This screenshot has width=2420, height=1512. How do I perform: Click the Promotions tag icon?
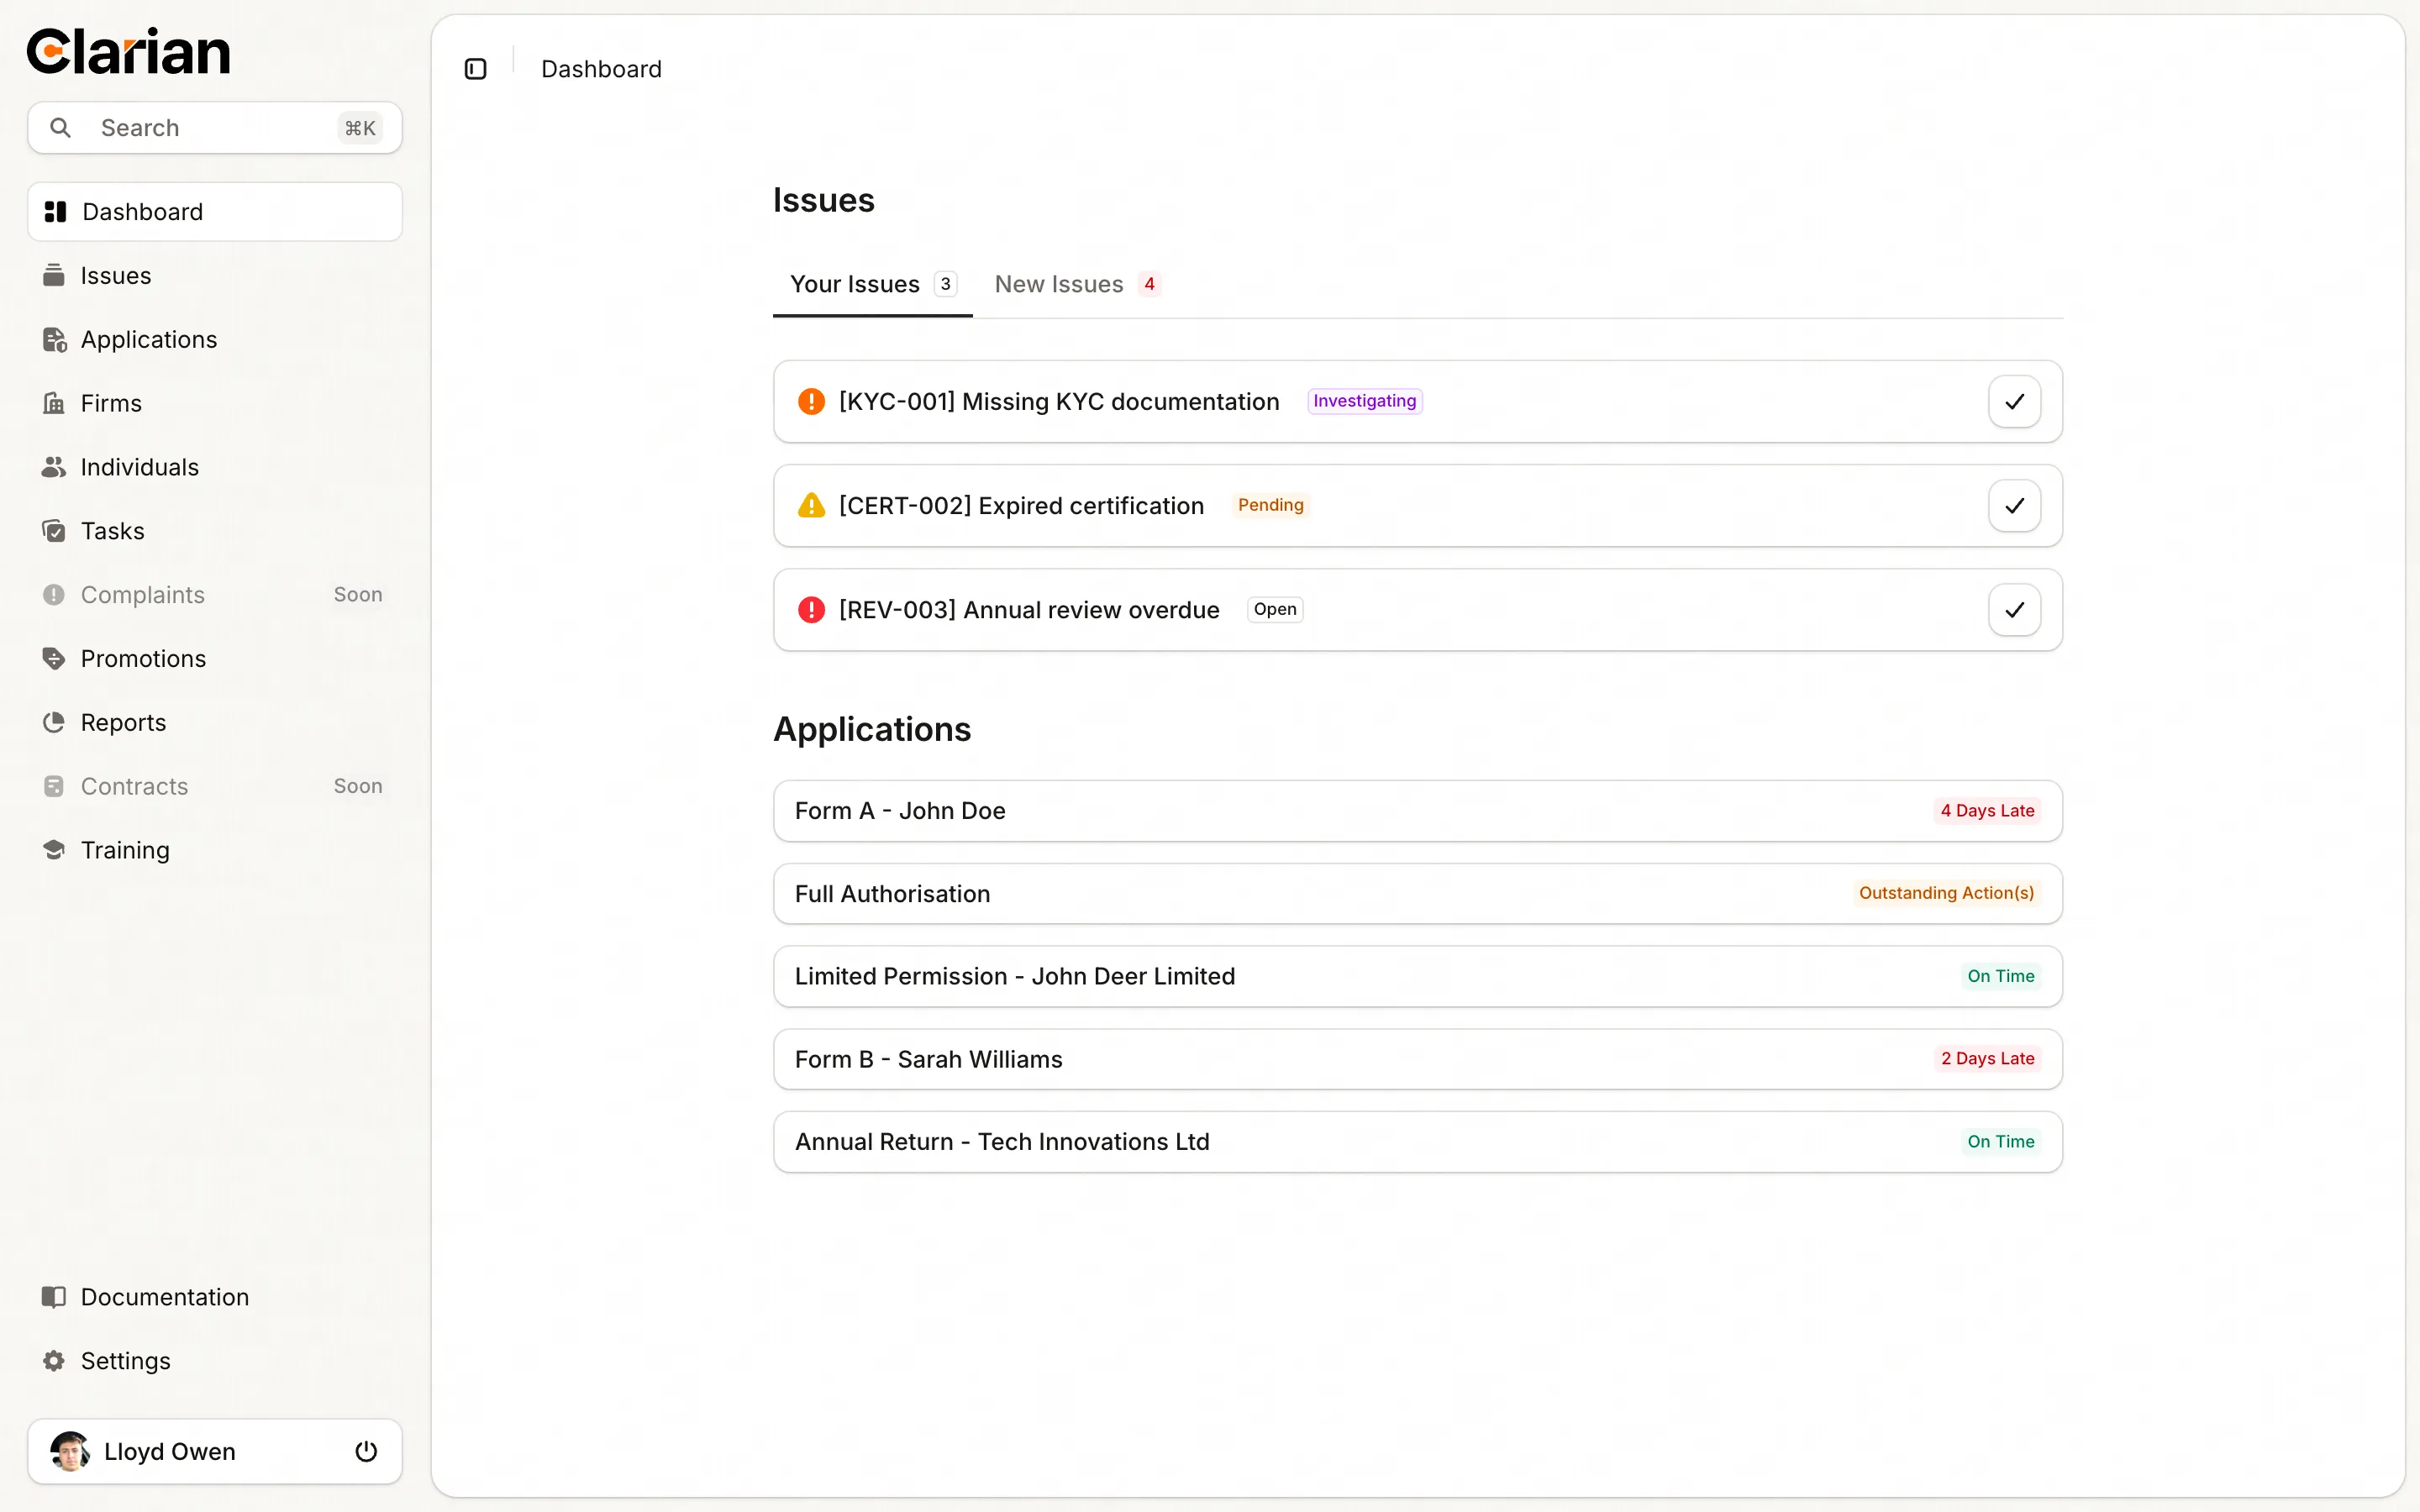54,658
